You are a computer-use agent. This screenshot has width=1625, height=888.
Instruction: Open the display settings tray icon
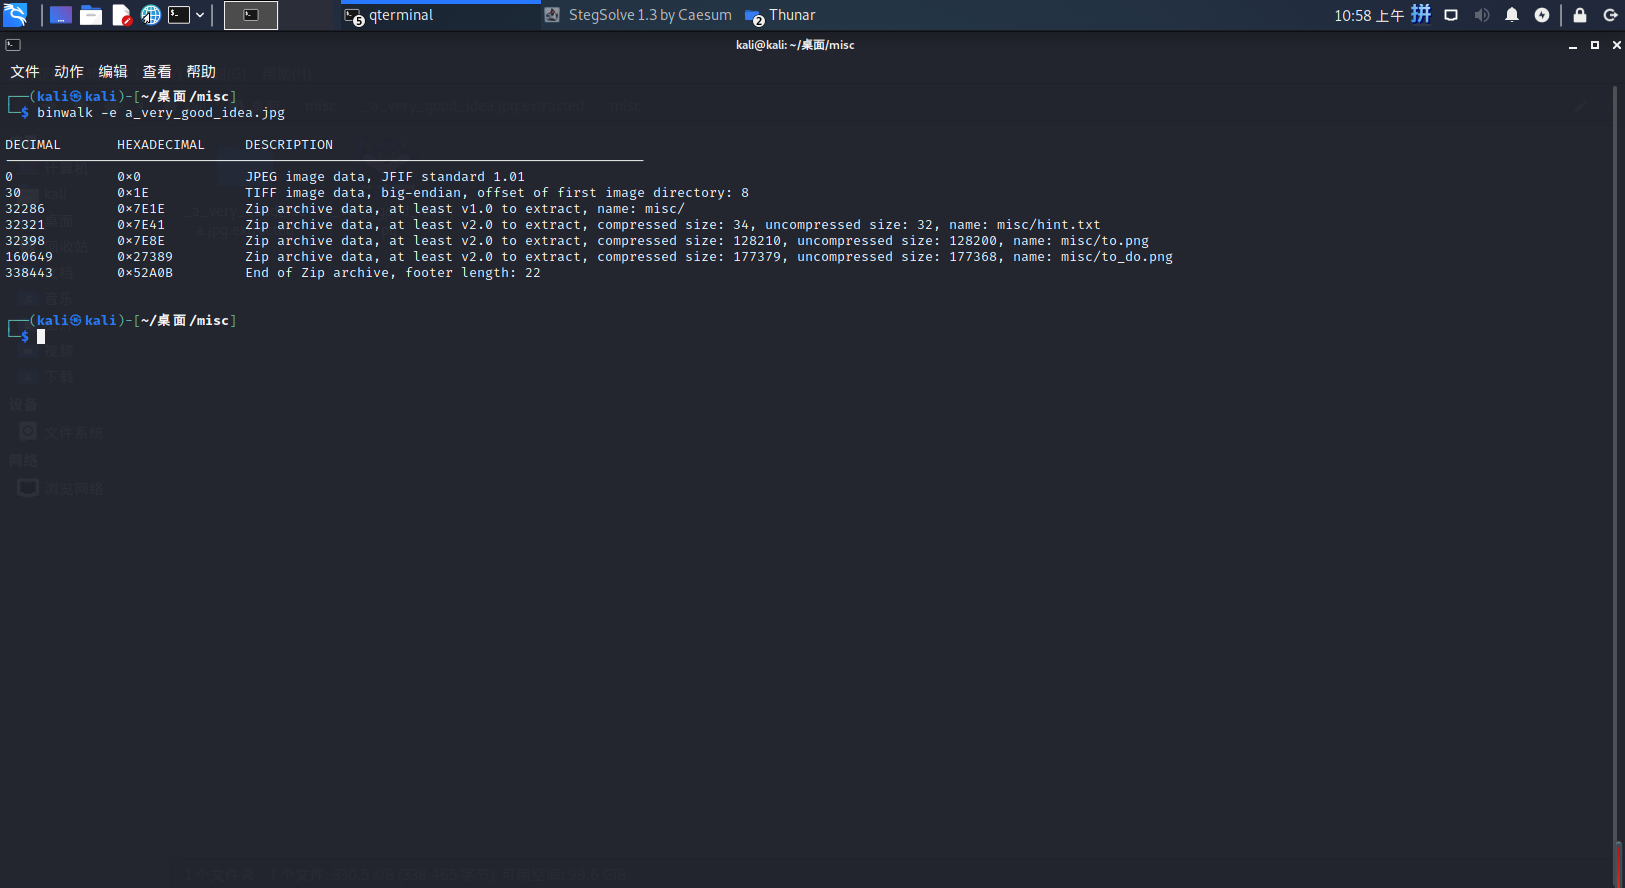[1451, 15]
